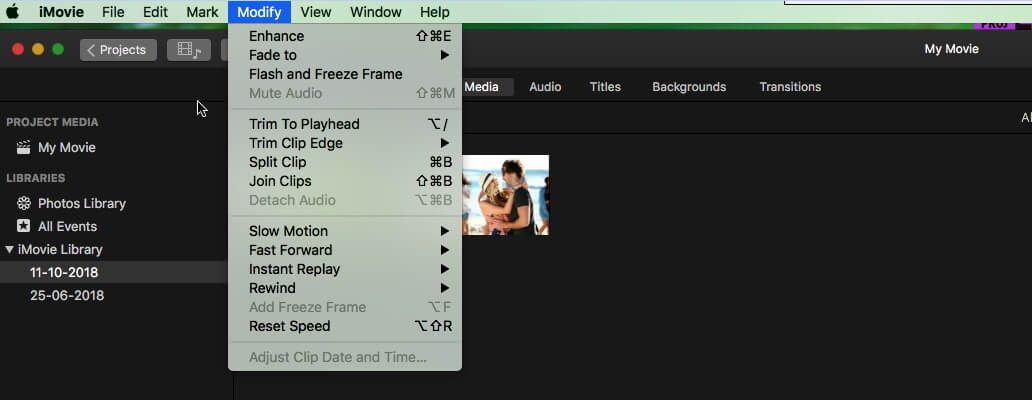Open the Backgrounds tab

[689, 87]
